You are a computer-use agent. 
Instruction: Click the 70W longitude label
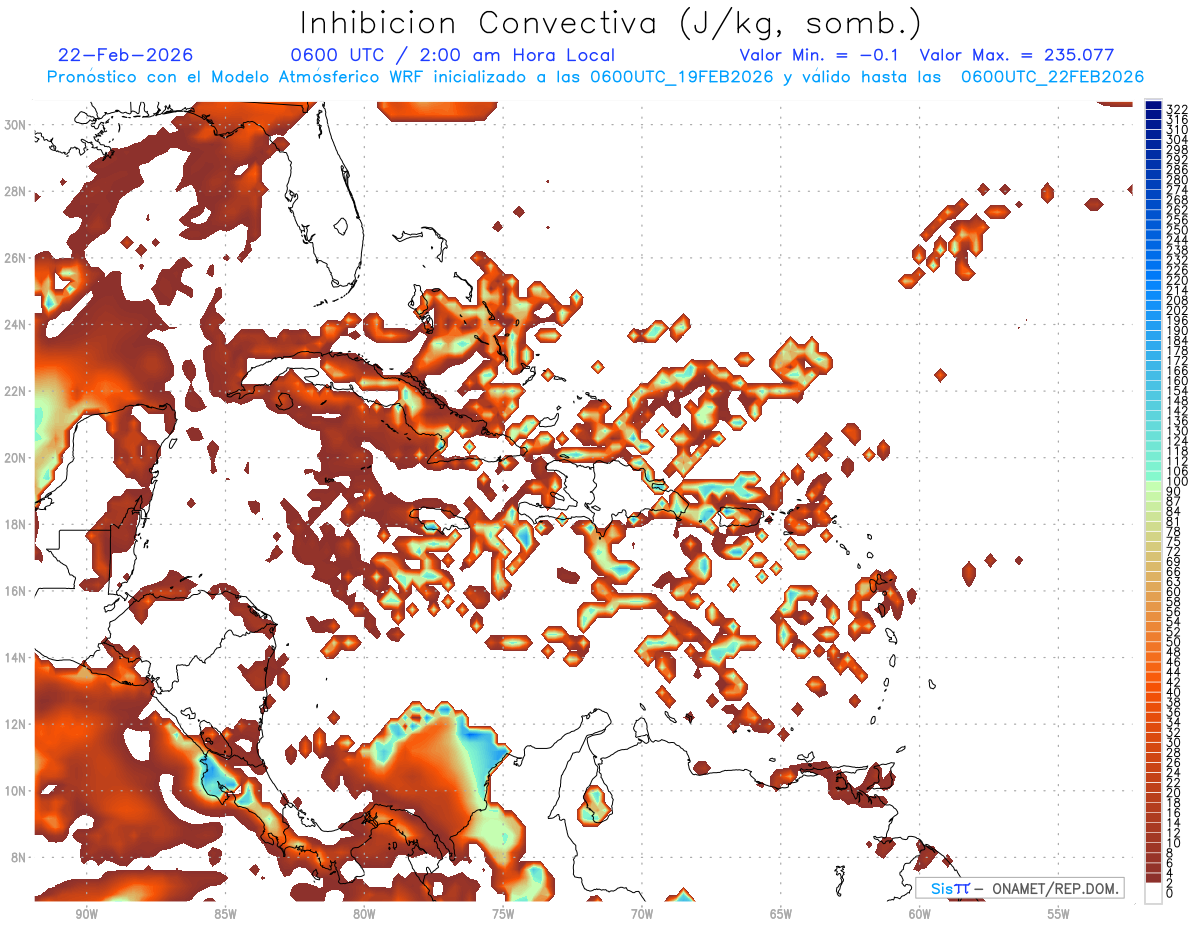[x=642, y=914]
